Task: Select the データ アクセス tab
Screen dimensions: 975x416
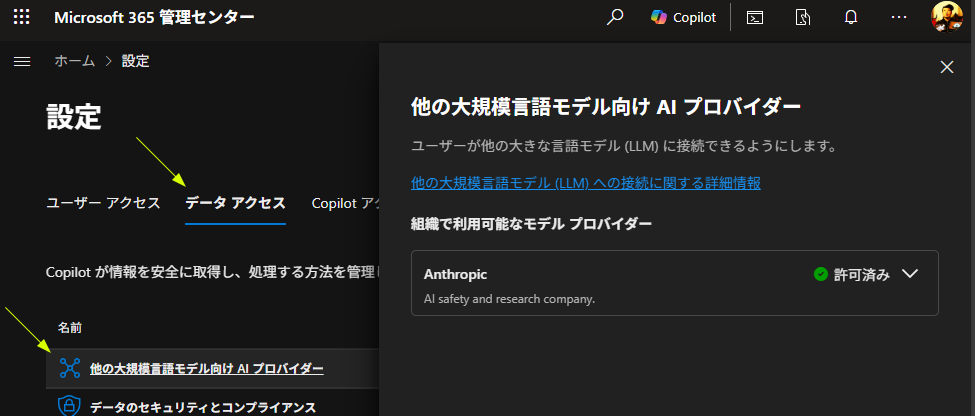Action: pos(236,203)
